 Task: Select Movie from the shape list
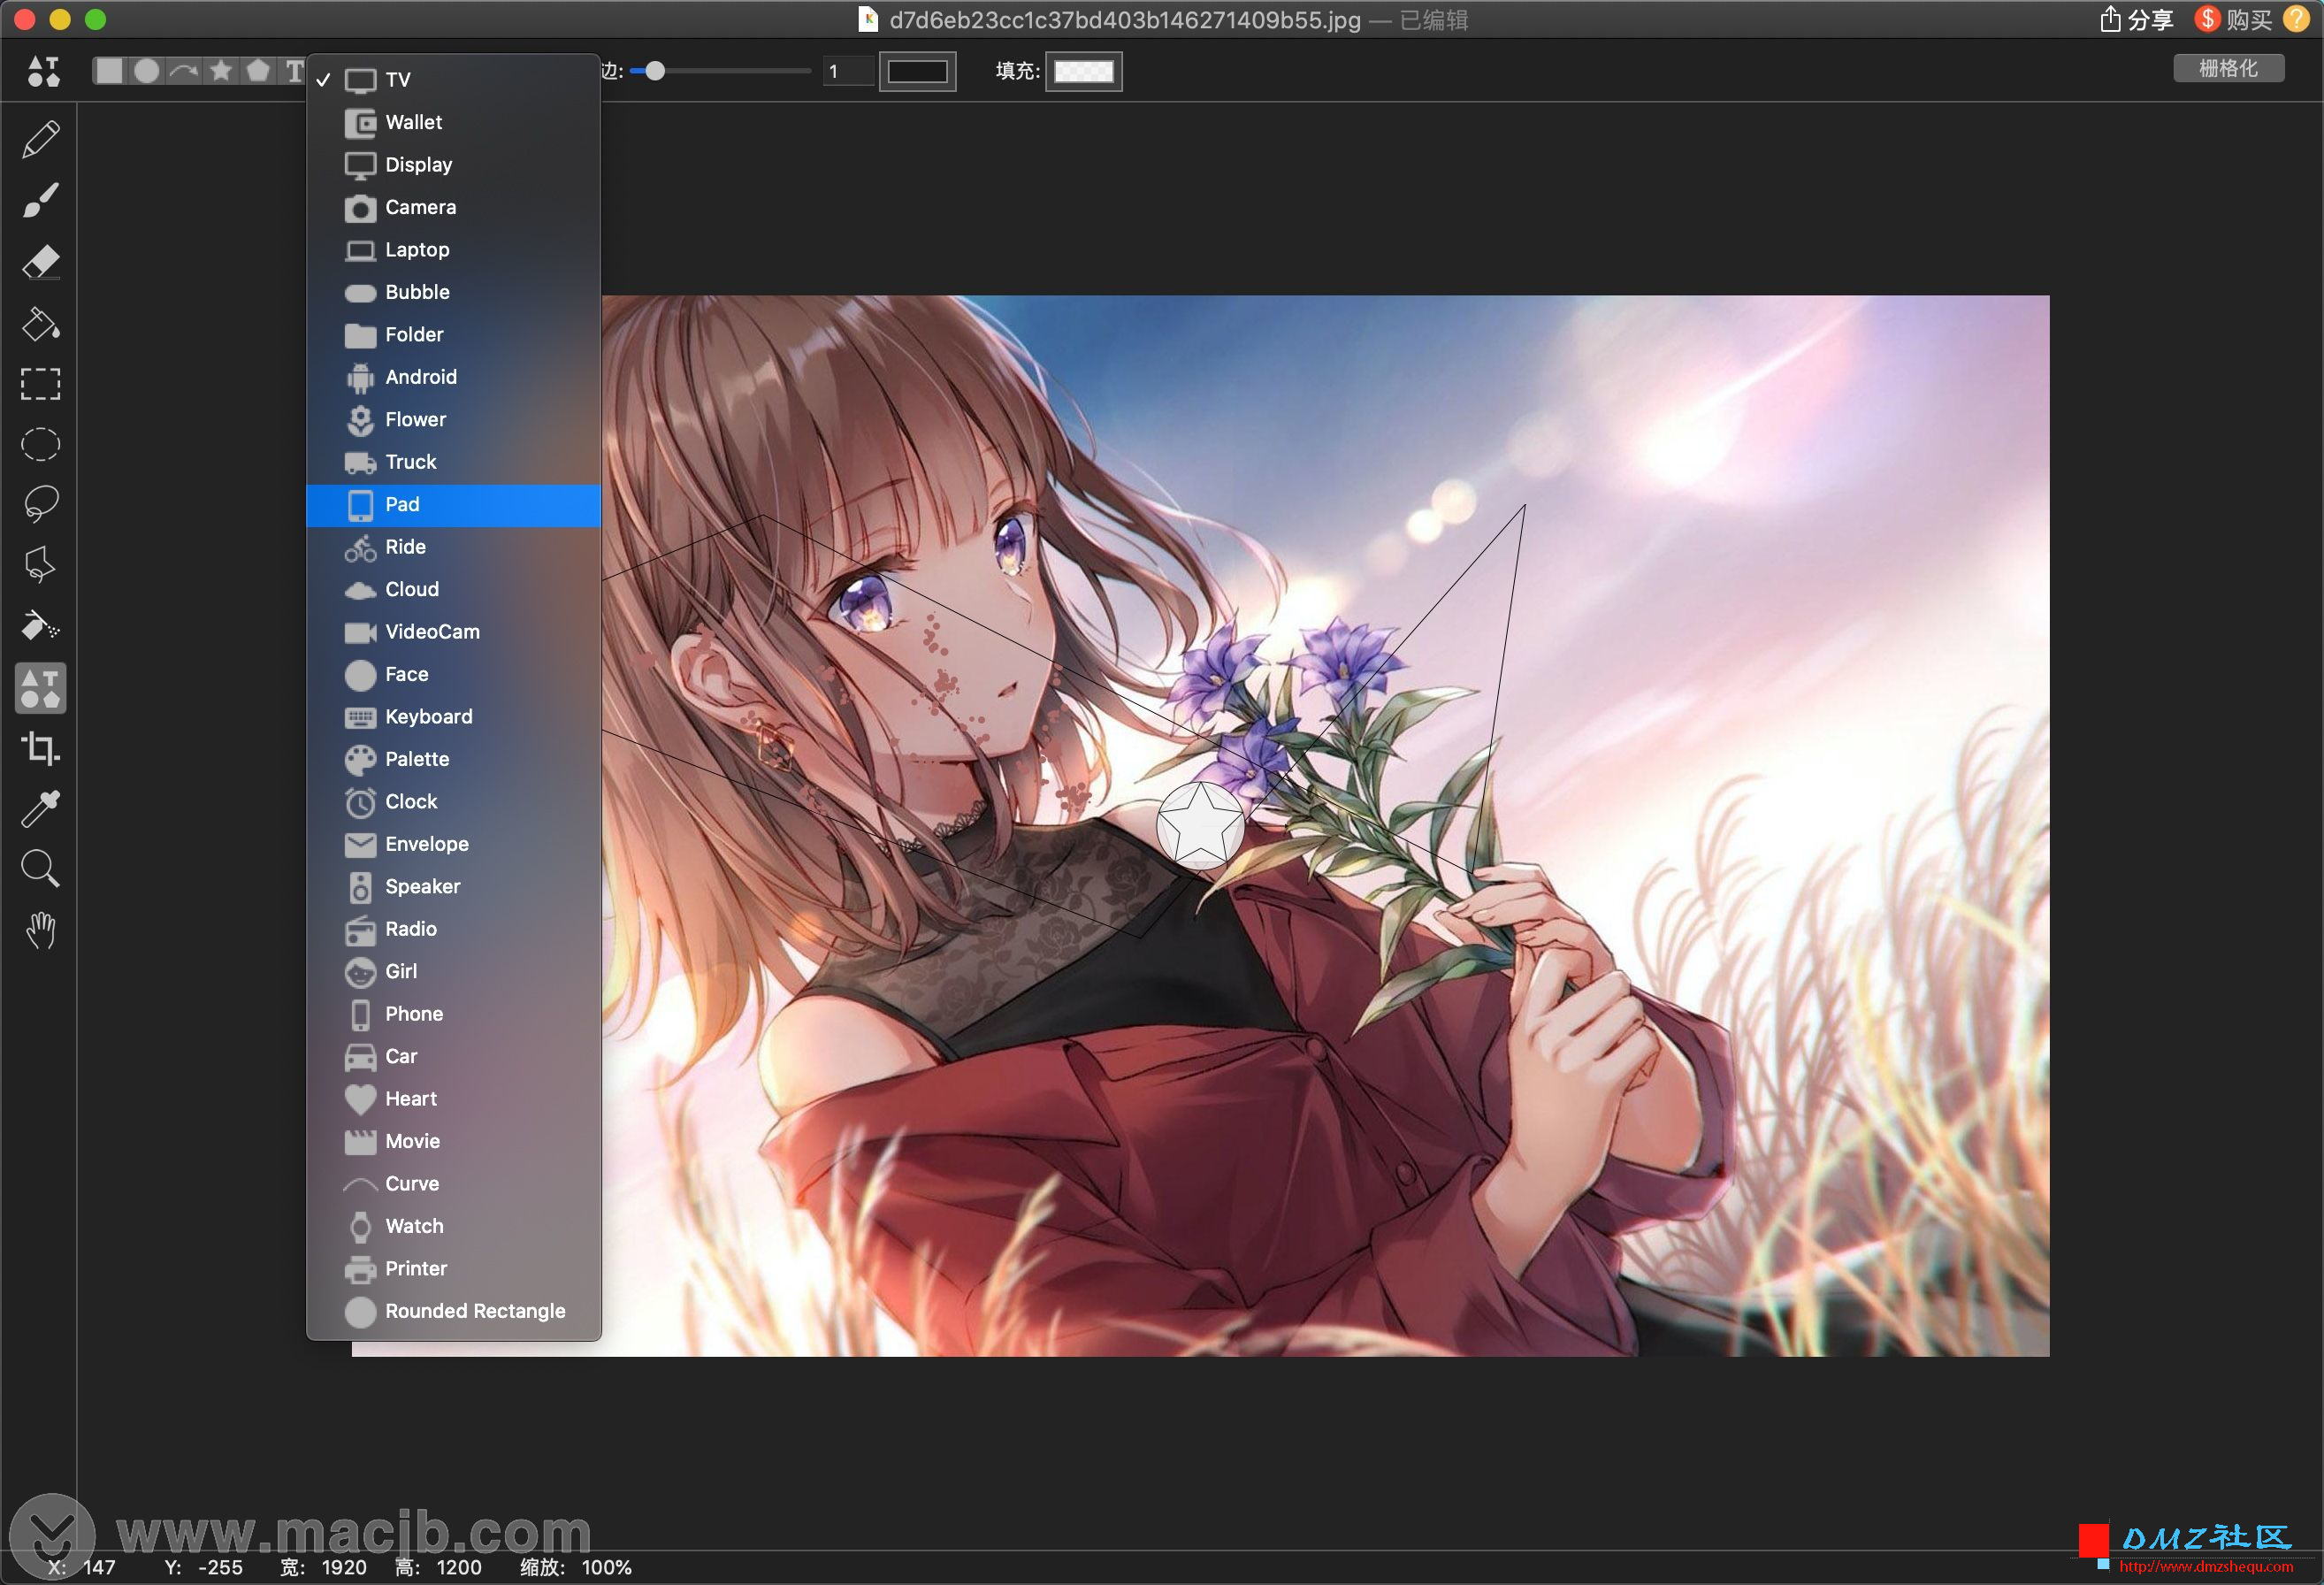pos(453,1142)
